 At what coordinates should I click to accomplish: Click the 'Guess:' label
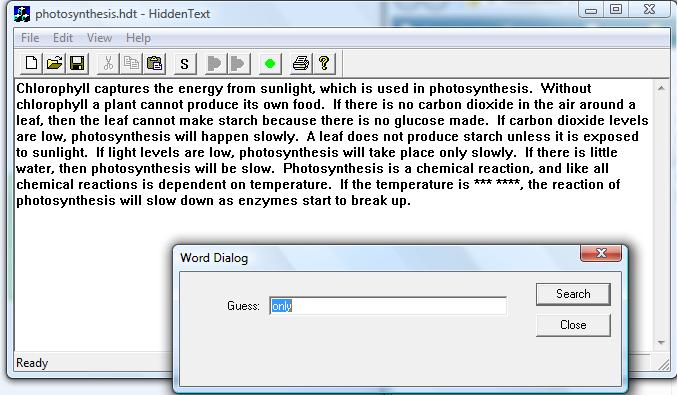pos(243,306)
